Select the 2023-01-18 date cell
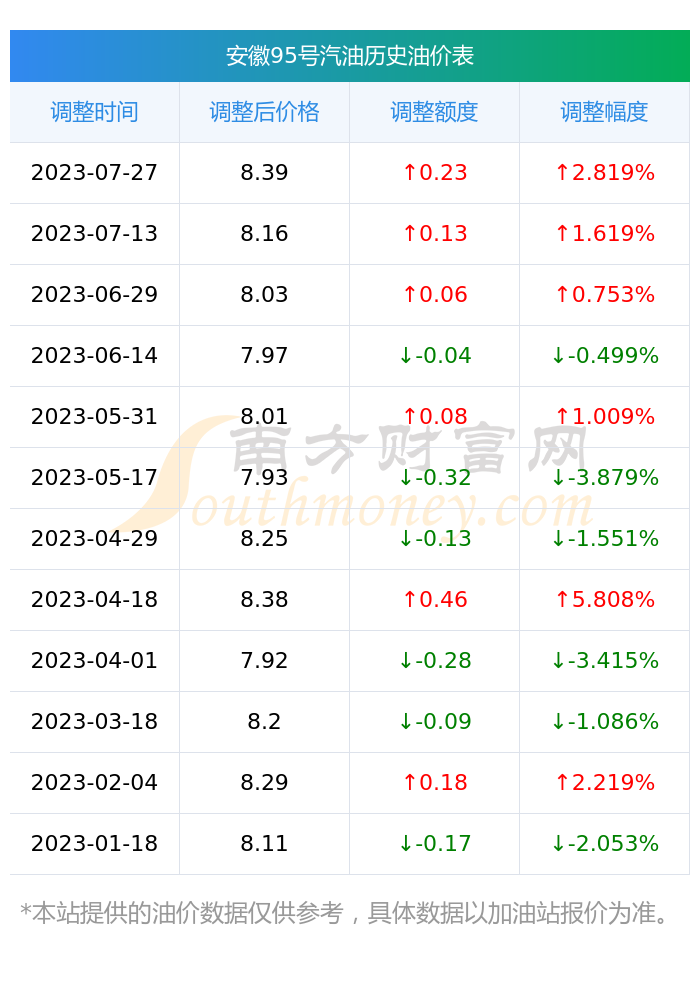Screen dimensions: 700x1000 (94, 843)
